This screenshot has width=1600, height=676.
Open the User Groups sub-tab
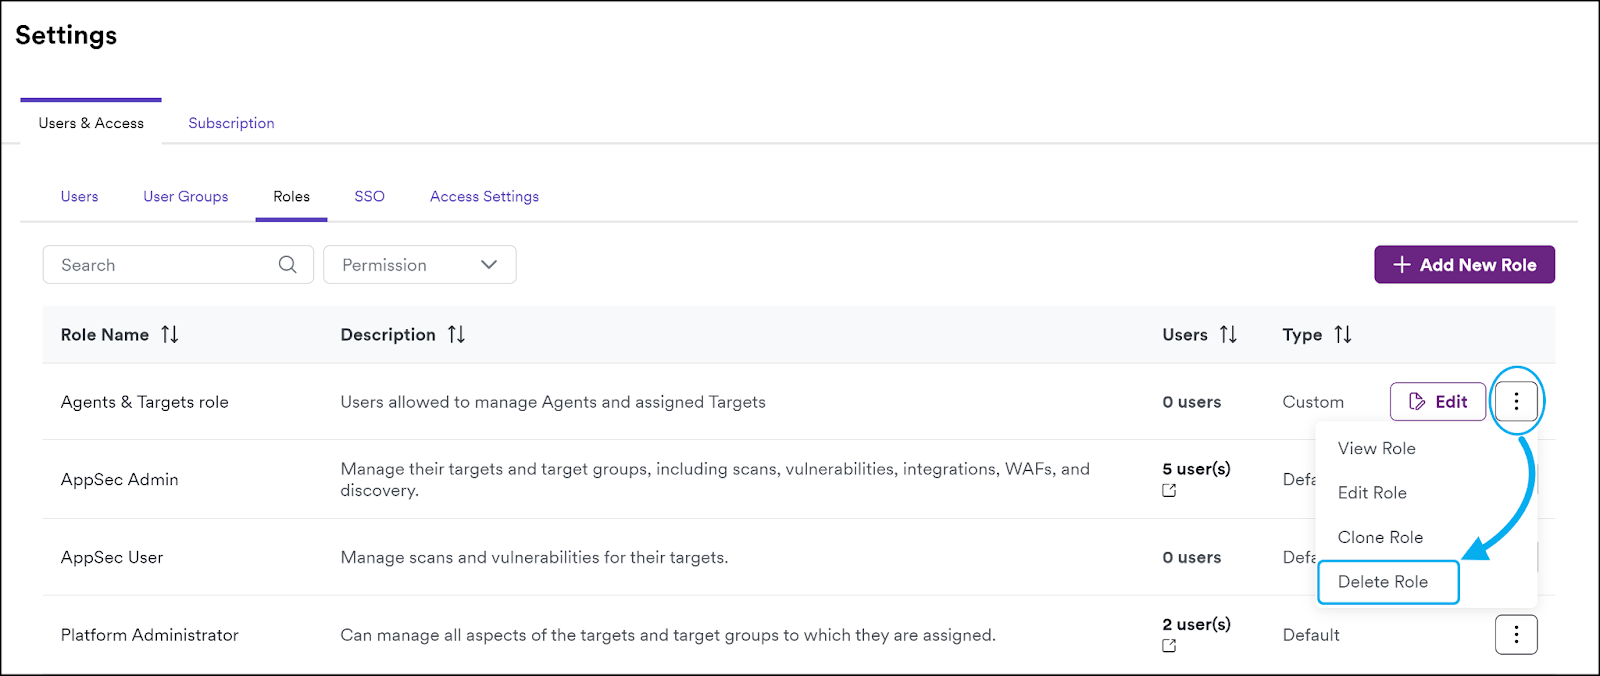[185, 196]
